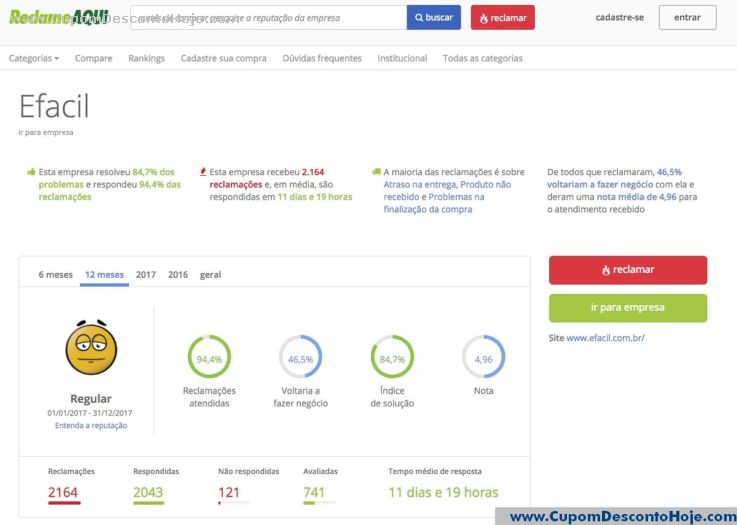Open the cadastre-se sign-up link
Image resolution: width=737 pixels, height=525 pixels.
(619, 17)
